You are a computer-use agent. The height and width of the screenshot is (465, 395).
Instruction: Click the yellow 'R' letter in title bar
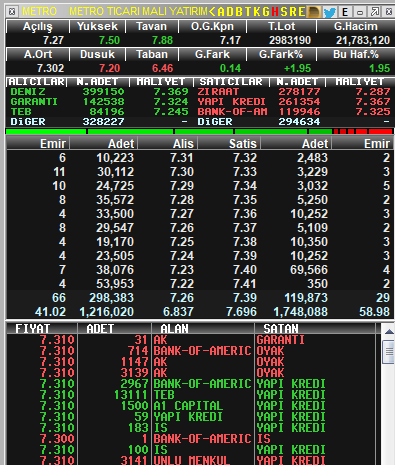(x=292, y=12)
